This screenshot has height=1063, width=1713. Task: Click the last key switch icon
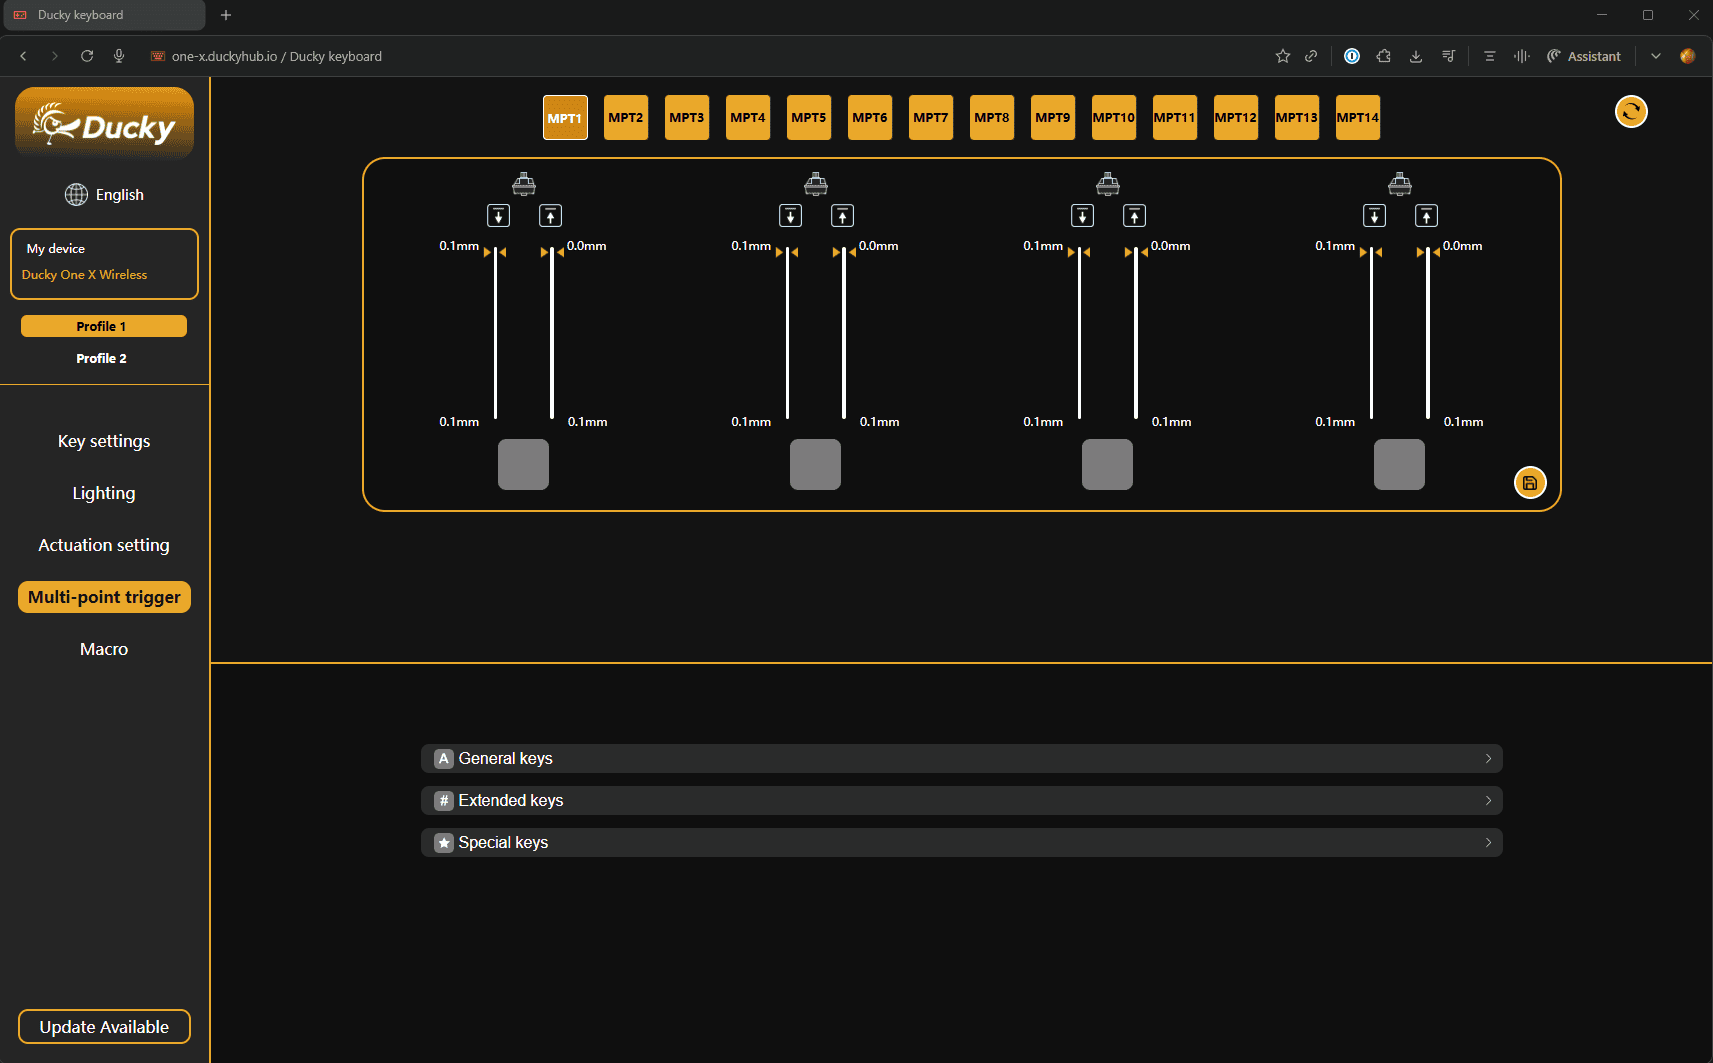point(1399,184)
